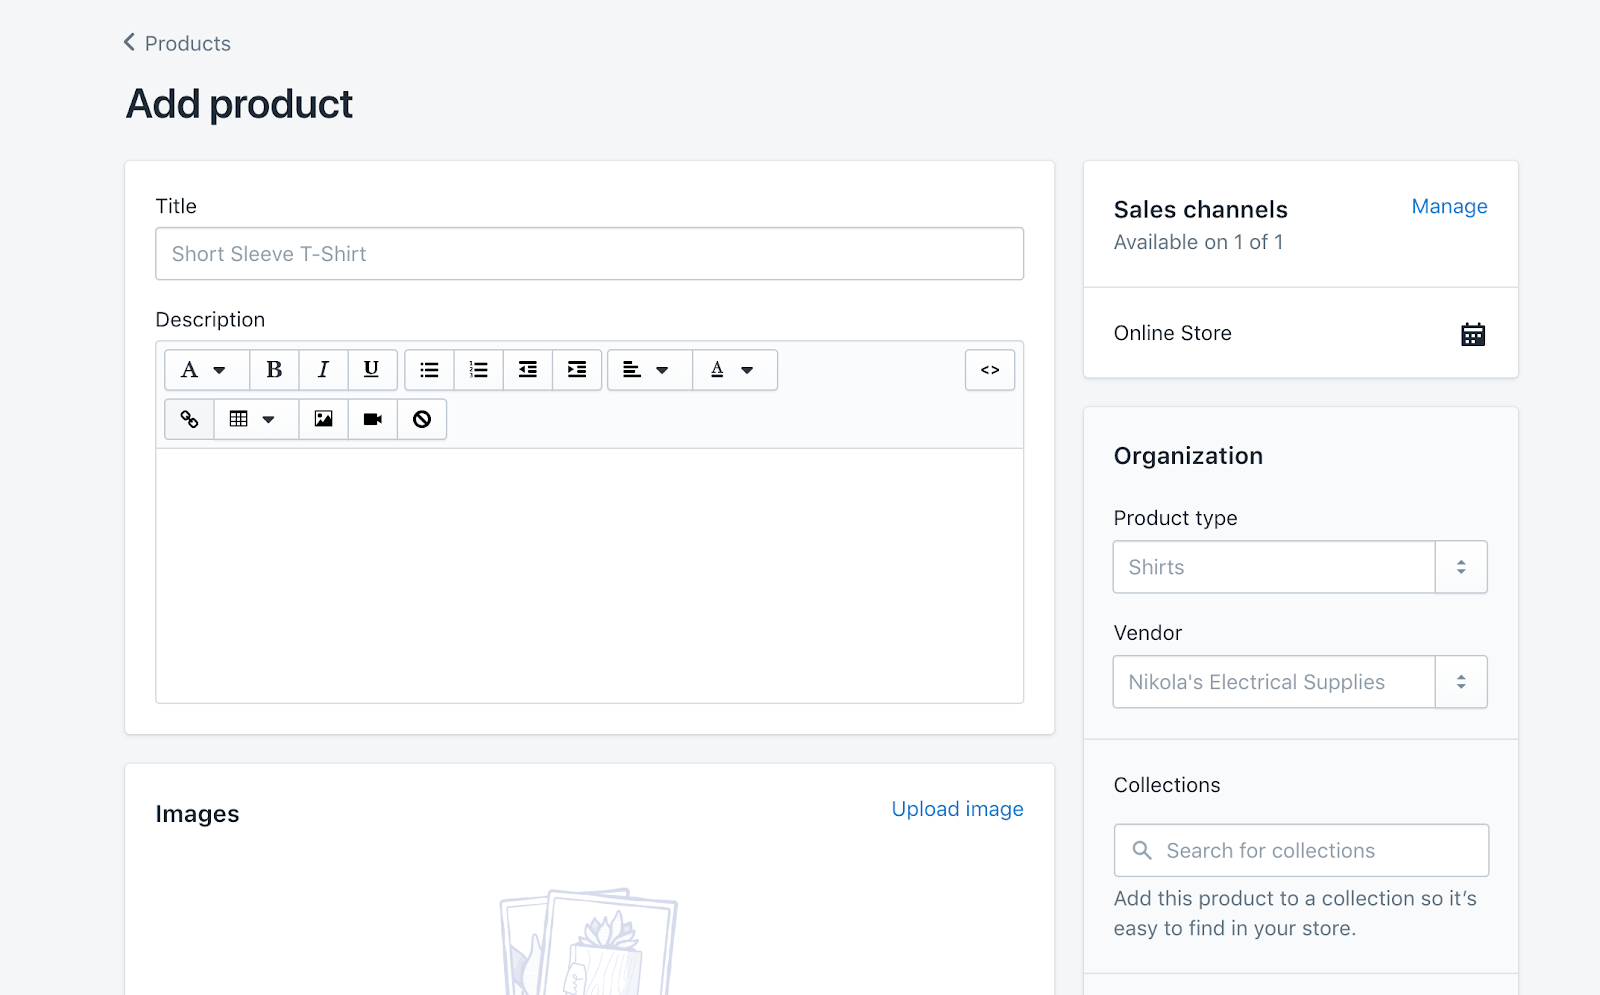Open the text alignment dropdown

[x=647, y=370]
